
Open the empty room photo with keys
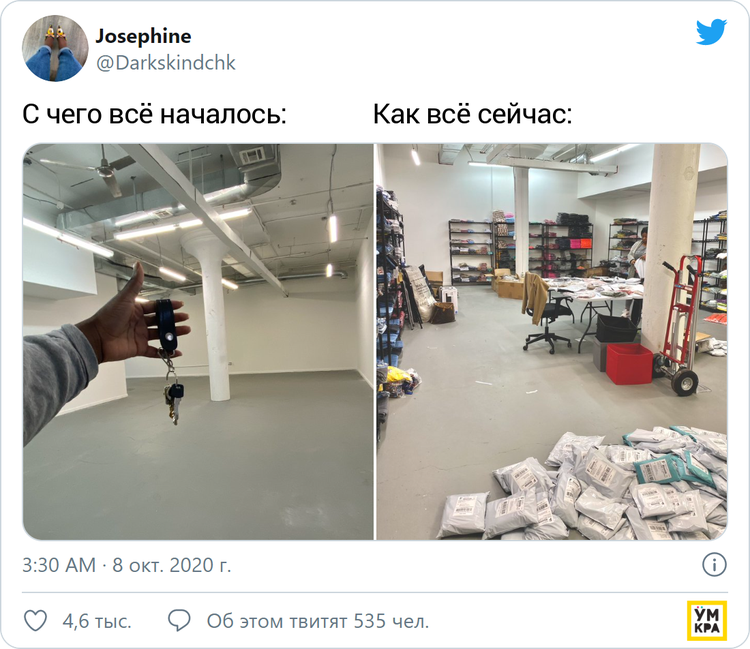[198, 341]
